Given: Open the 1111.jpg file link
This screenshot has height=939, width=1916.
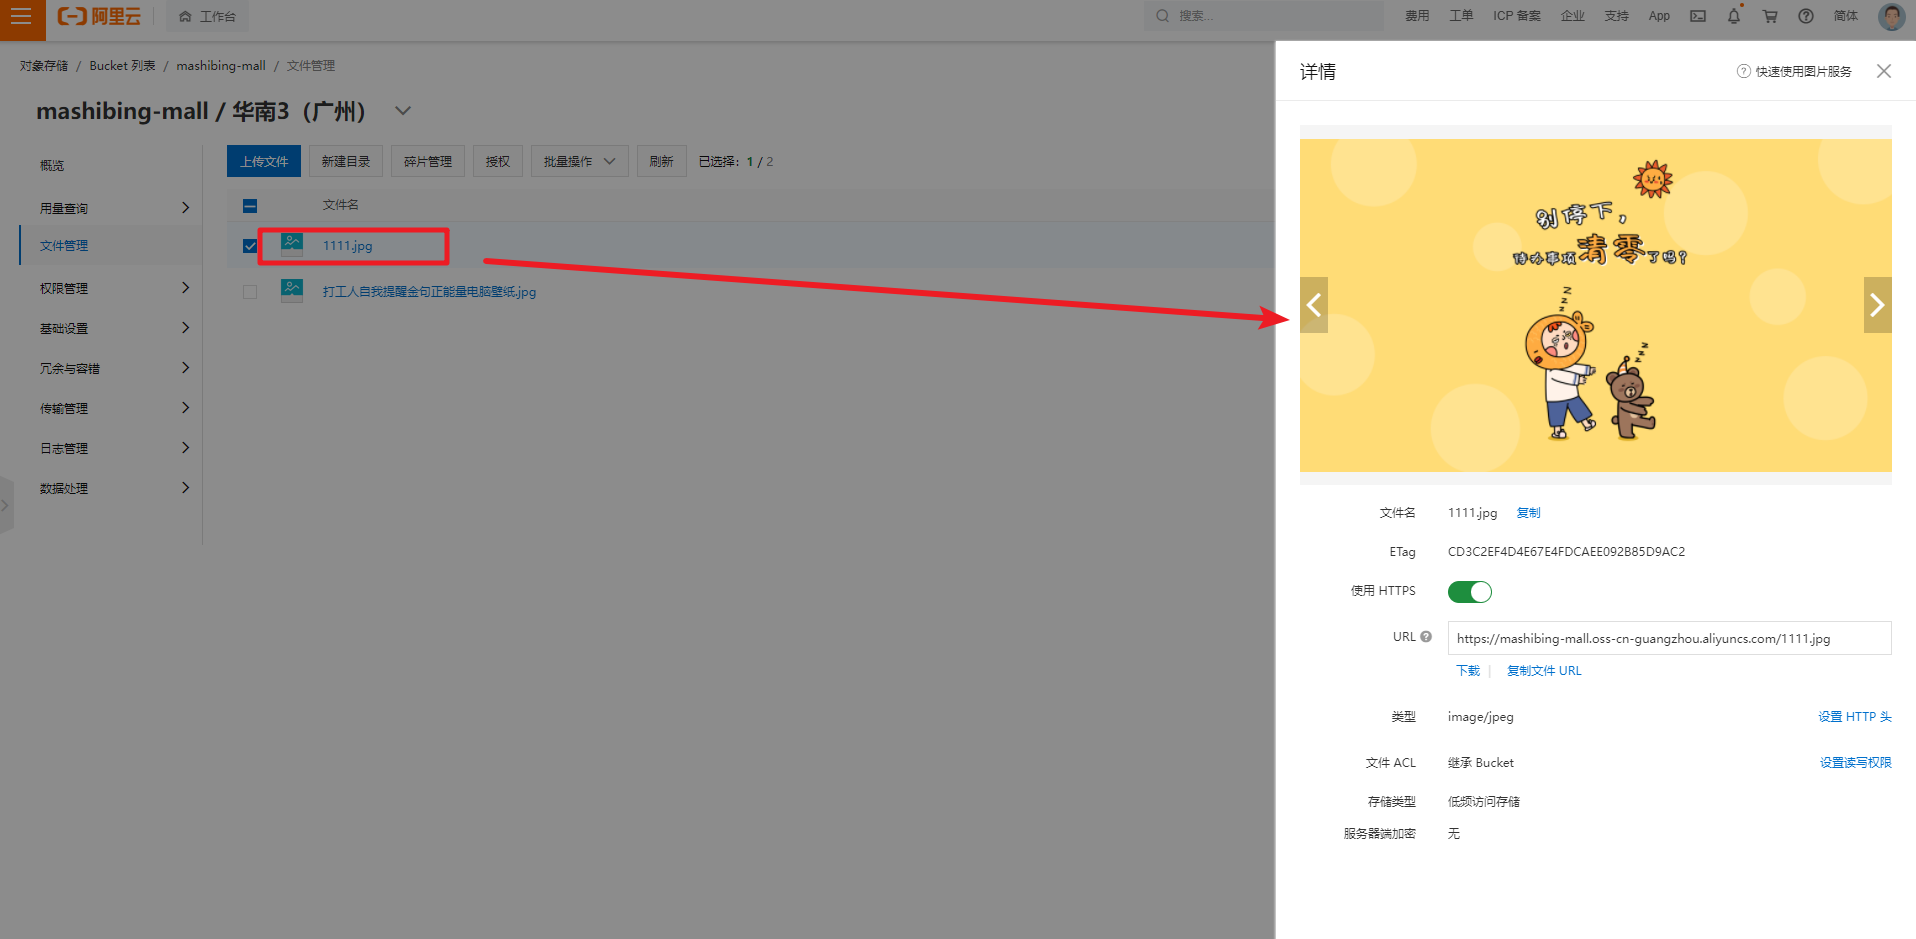Looking at the screenshot, I should pos(347,246).
